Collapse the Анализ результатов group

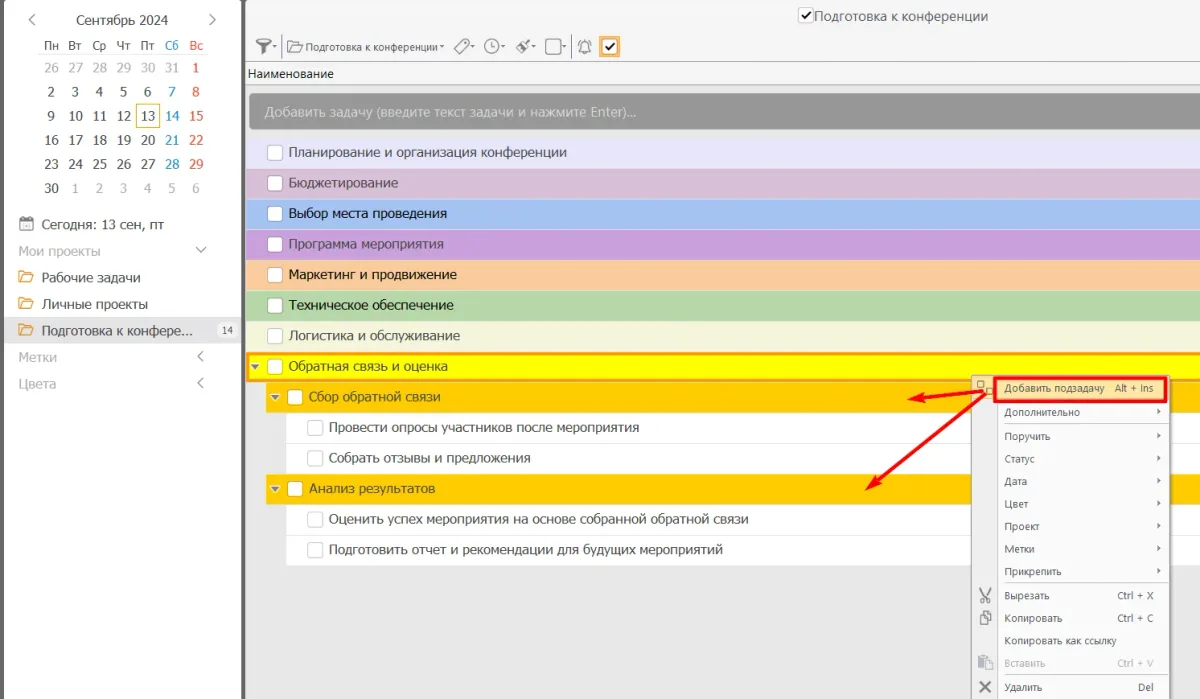tap(275, 490)
